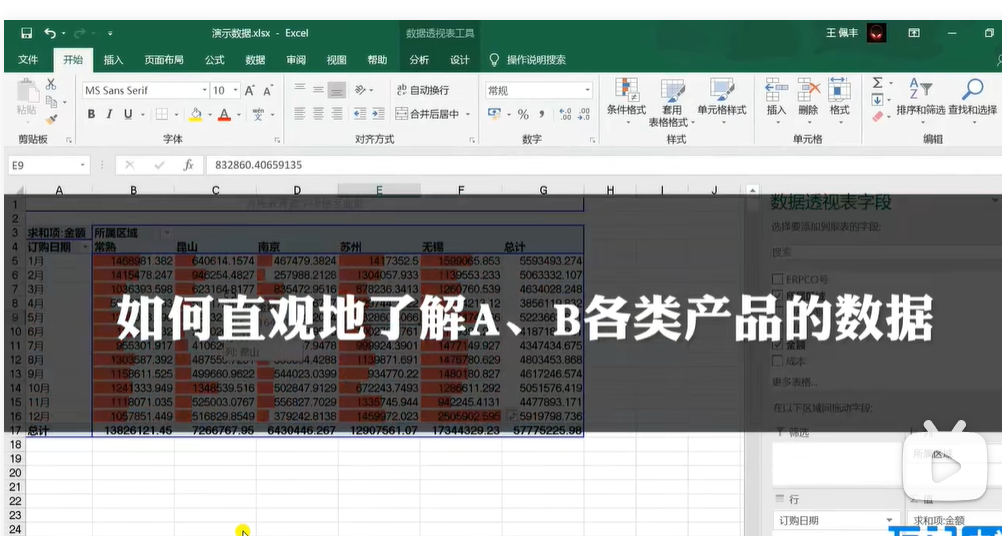Click the Insert Function fx icon
The image size is (1002, 536).
click(x=189, y=165)
